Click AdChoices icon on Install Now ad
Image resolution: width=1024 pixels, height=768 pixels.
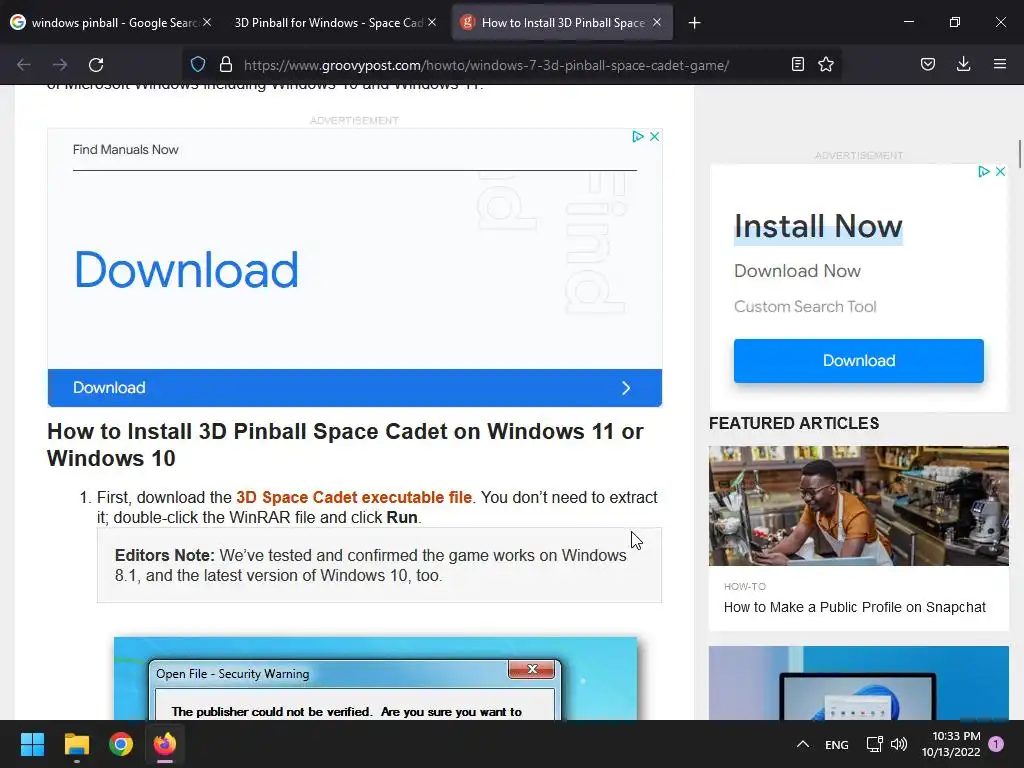984,172
